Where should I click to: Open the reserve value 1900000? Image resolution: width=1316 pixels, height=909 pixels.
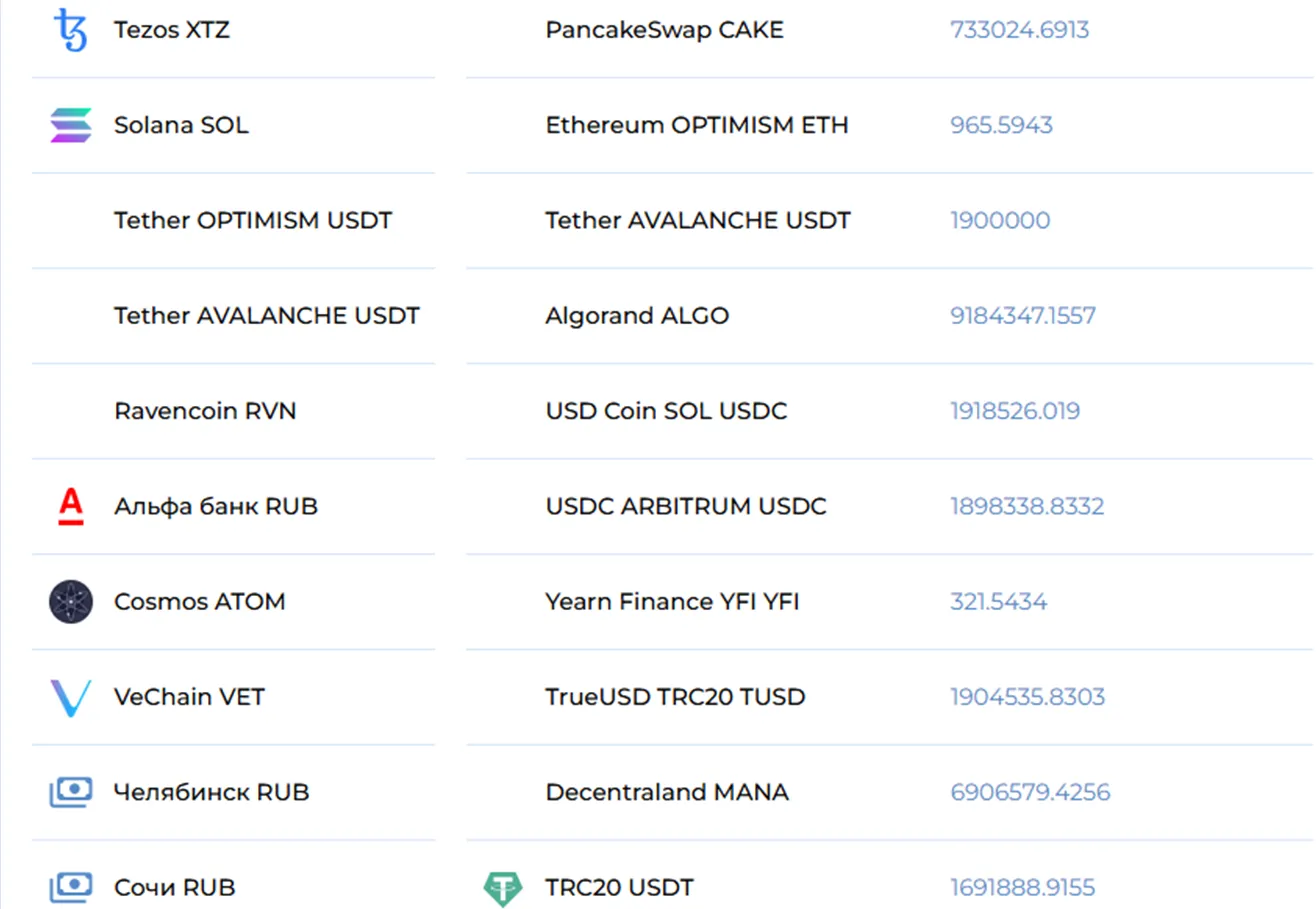(1000, 220)
